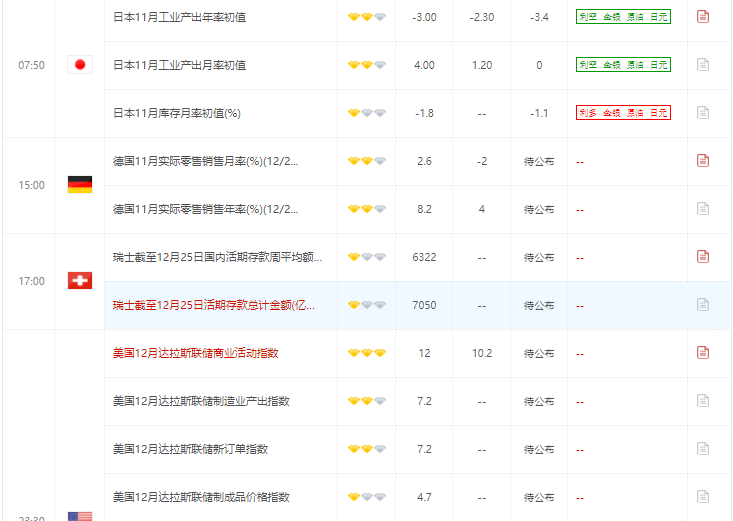This screenshot has width=733, height=521.
Task: Select previous value 6322
Action: 424,257
